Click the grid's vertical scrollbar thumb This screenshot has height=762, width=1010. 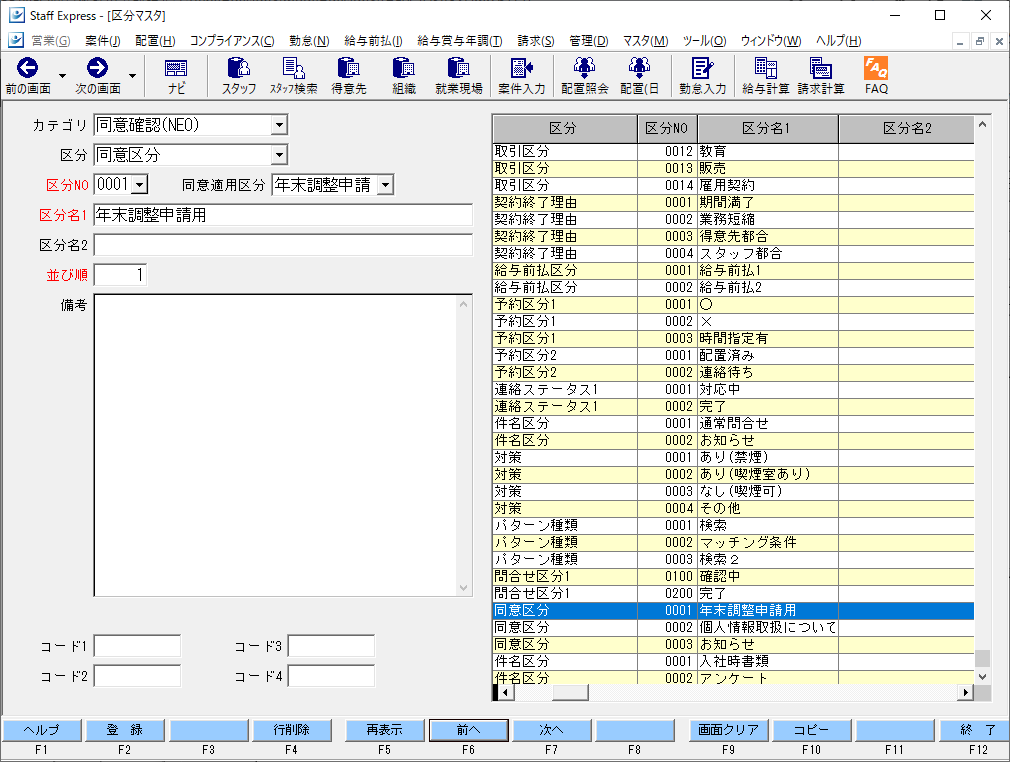click(982, 658)
